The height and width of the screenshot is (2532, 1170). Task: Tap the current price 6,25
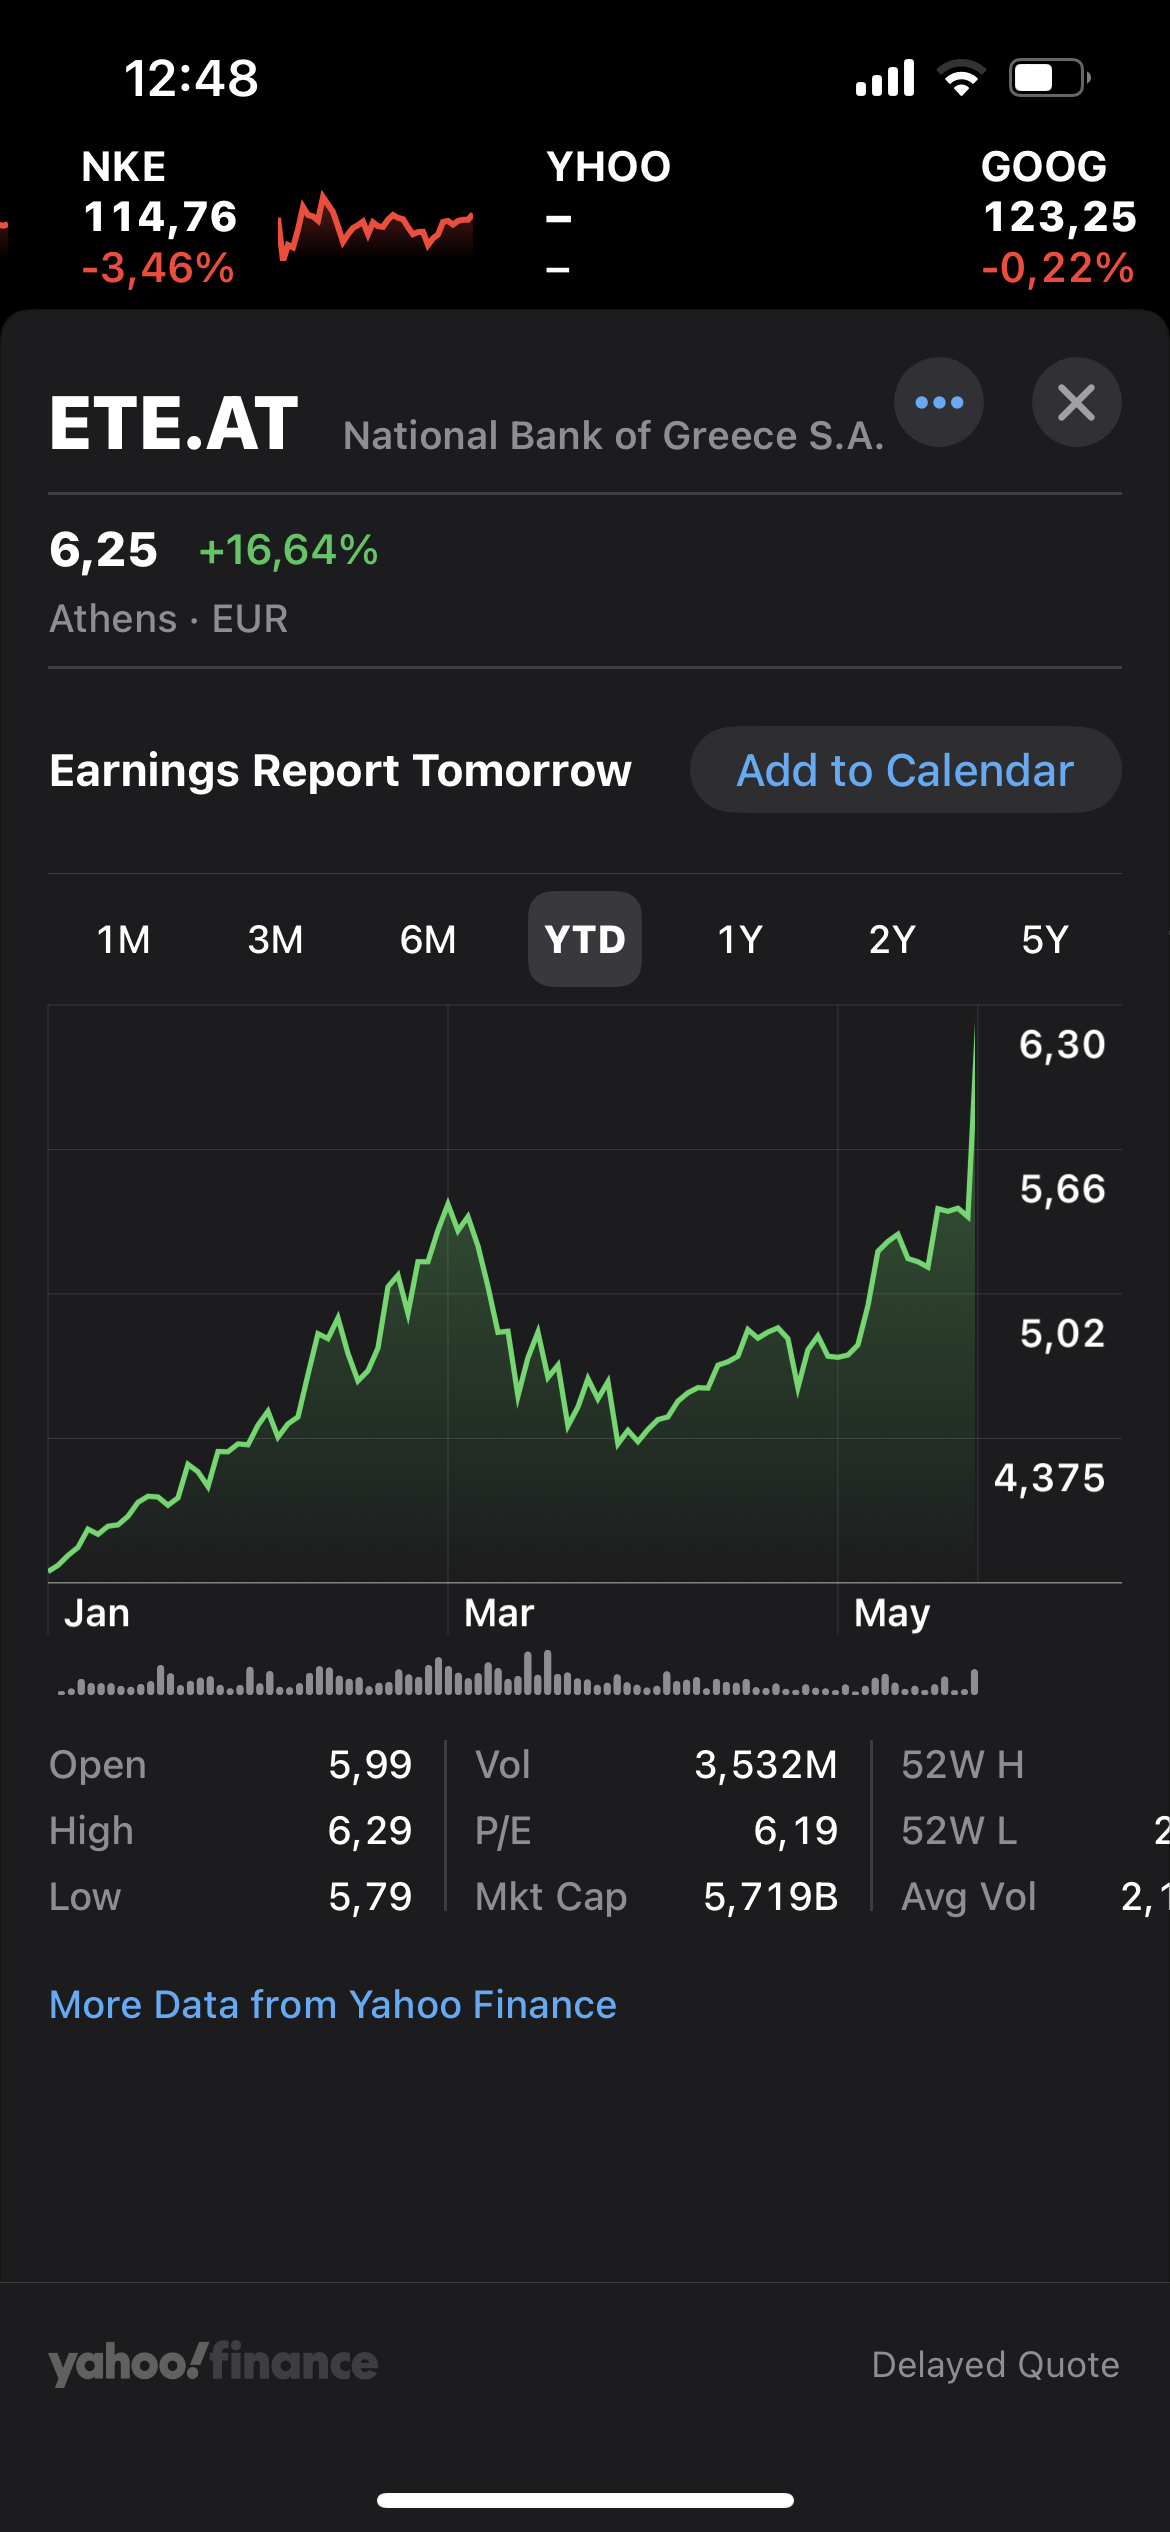click(104, 550)
